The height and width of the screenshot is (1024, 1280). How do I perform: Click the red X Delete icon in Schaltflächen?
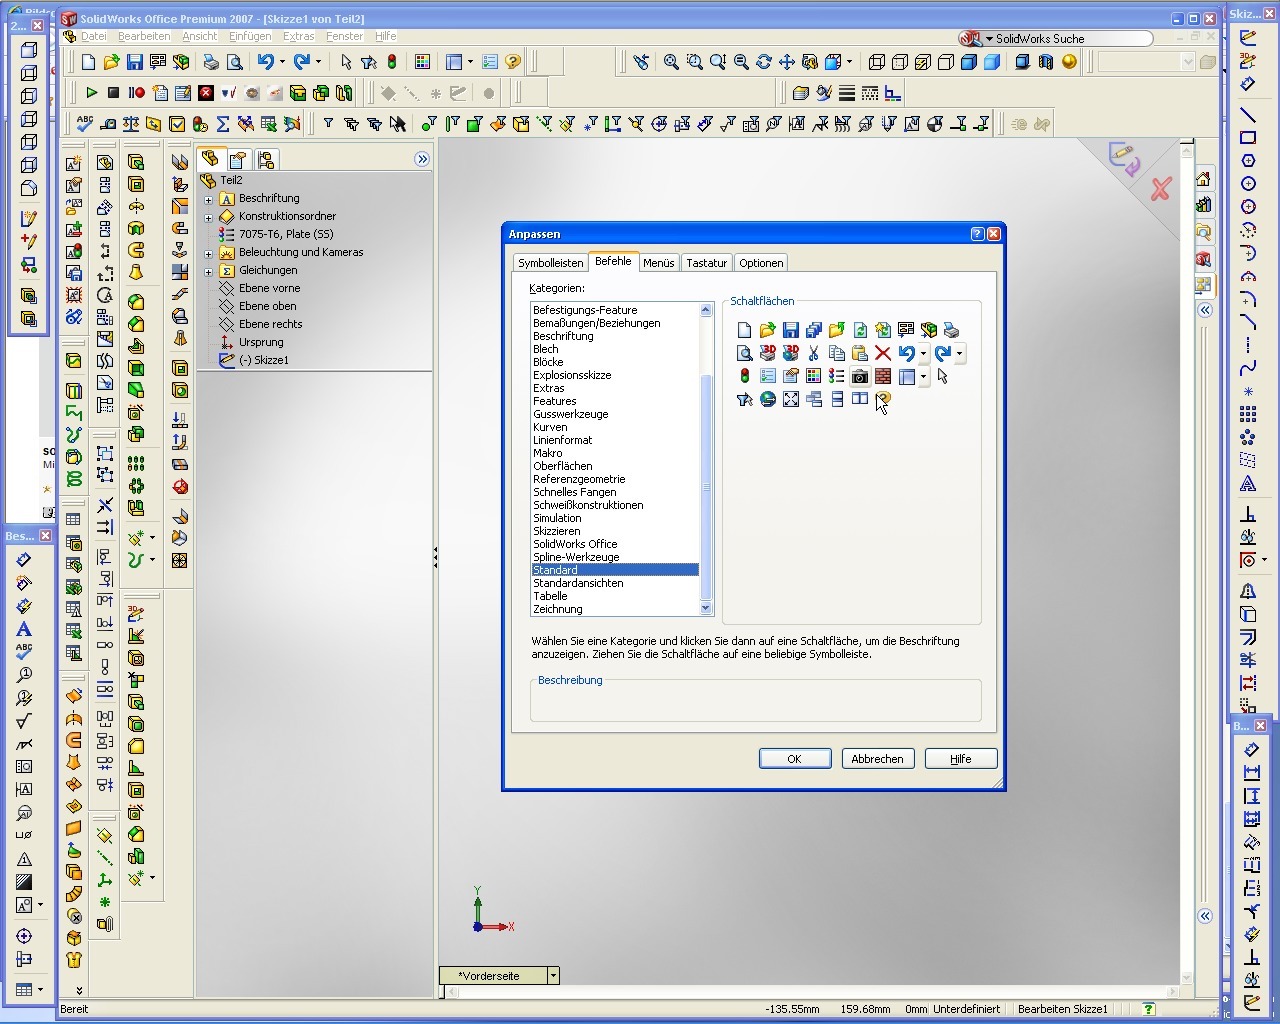pos(883,353)
